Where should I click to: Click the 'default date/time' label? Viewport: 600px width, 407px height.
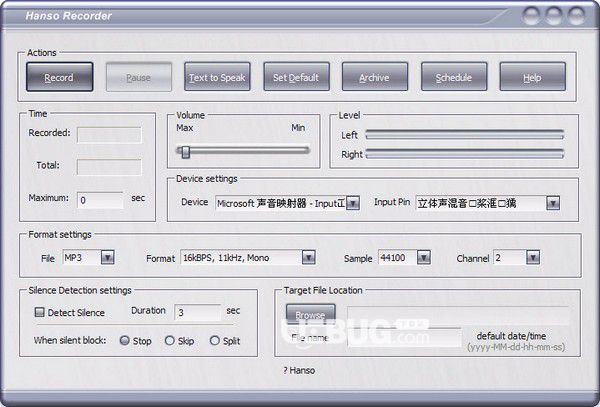[x=511, y=336]
